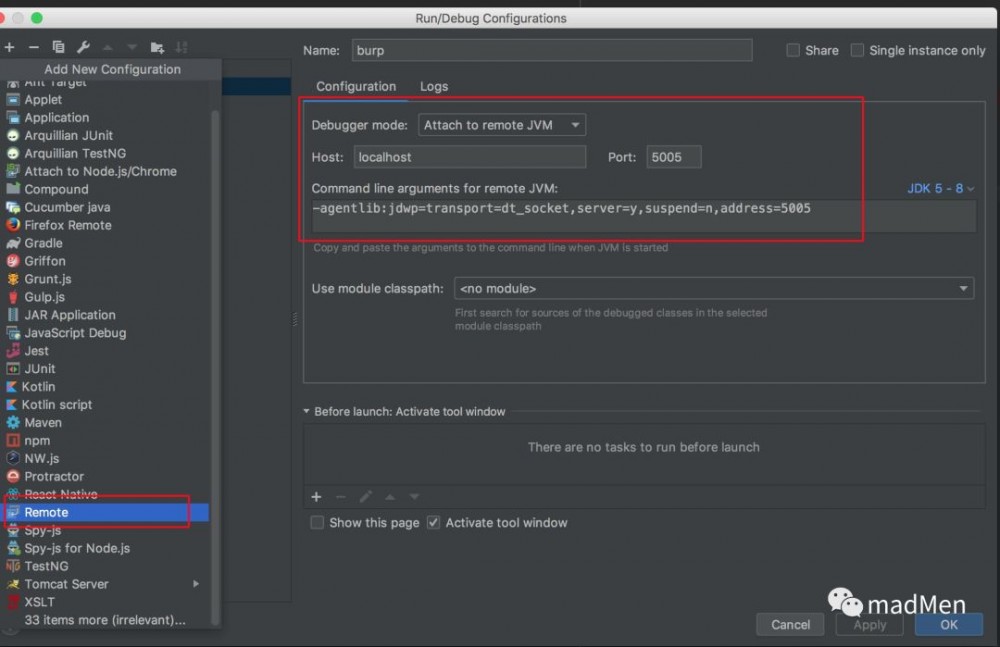Image resolution: width=1000 pixels, height=647 pixels.
Task: Click the OK button
Action: coord(948,625)
